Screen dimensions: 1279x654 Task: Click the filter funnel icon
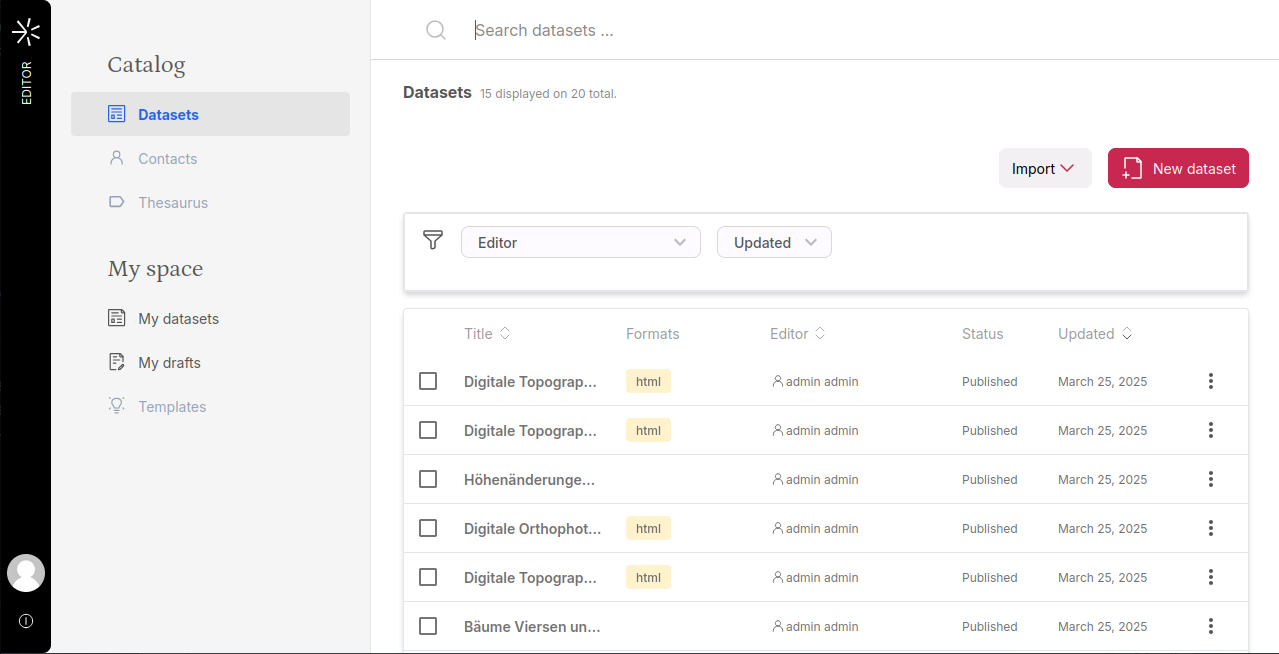tap(433, 240)
